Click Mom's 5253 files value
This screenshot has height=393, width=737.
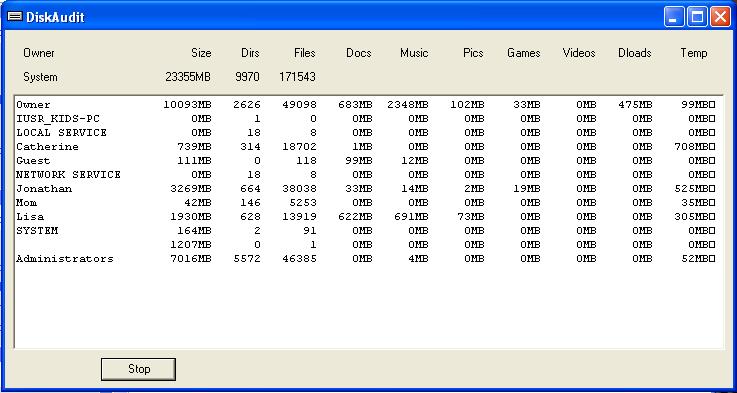(303, 203)
